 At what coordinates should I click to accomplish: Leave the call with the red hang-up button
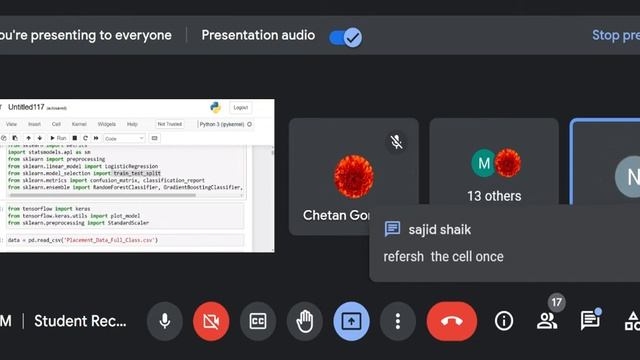451,321
